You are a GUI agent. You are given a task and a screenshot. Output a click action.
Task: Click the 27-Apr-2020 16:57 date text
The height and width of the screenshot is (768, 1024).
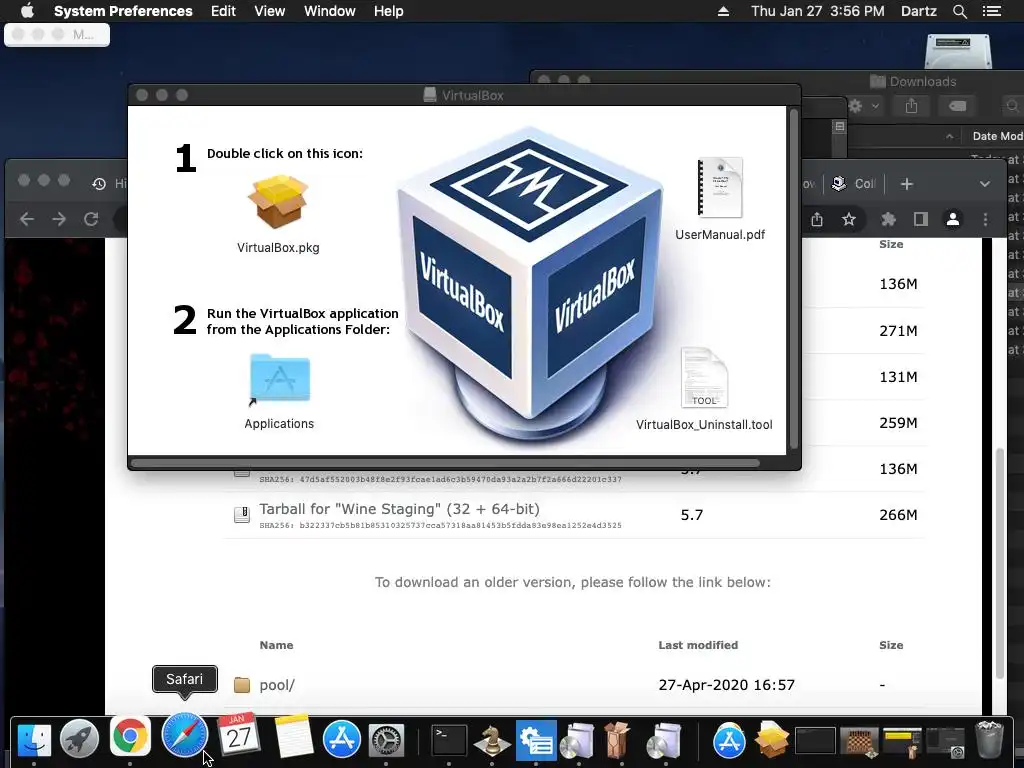(x=727, y=685)
